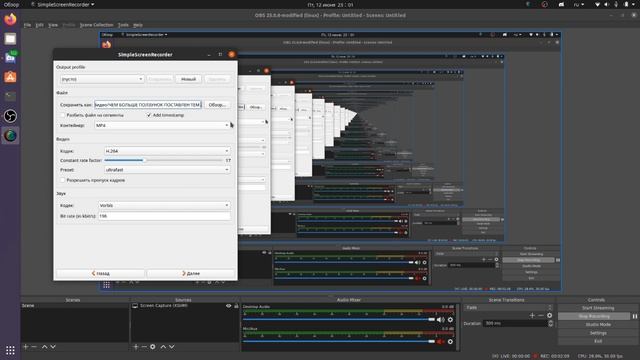Screen dimensions: 640x360
Task: Click the SimpleScreenRecorder dock icon
Action: point(10,136)
